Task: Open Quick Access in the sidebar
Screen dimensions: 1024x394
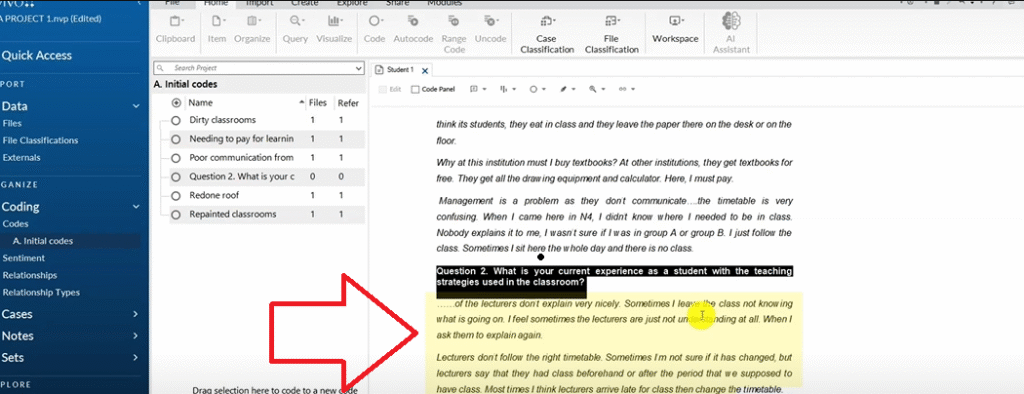Action: [37, 56]
